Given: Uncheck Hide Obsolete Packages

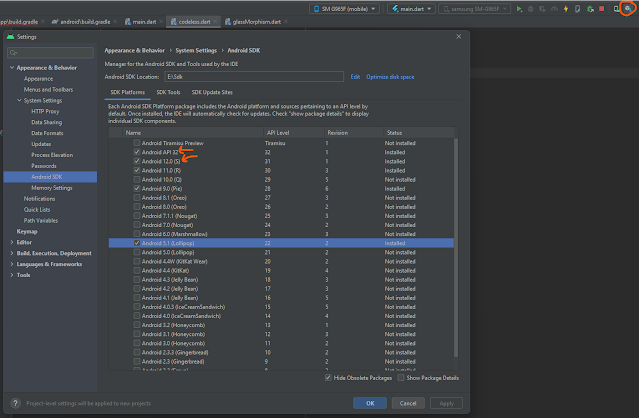Looking at the screenshot, I should pos(327,378).
